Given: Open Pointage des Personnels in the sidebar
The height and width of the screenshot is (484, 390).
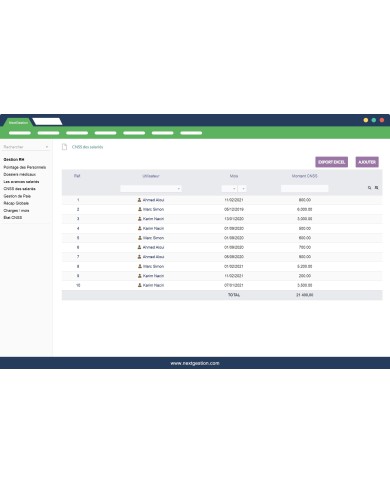Looking at the screenshot, I should [25, 167].
